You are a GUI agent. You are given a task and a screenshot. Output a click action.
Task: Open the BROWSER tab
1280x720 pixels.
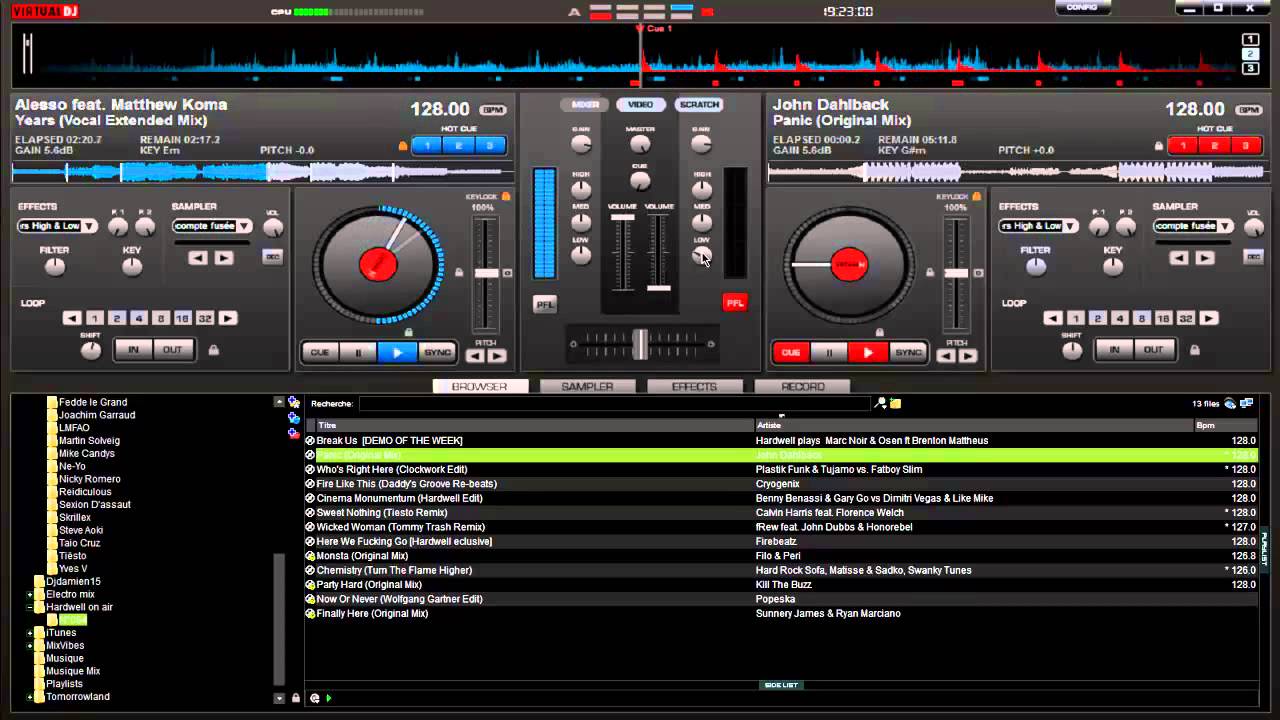coord(480,386)
